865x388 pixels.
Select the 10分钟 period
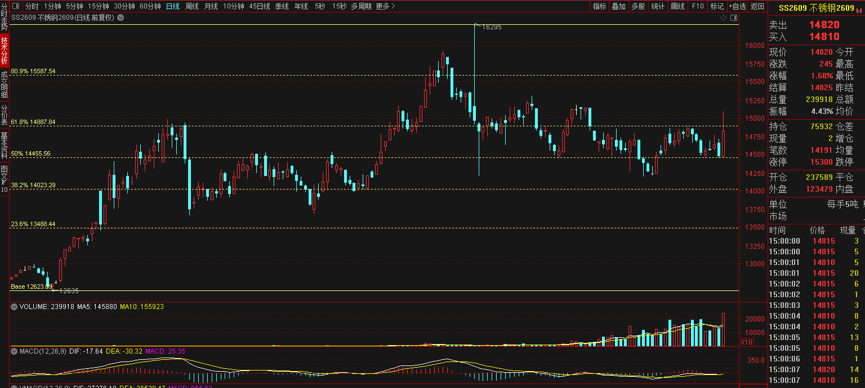(234, 7)
